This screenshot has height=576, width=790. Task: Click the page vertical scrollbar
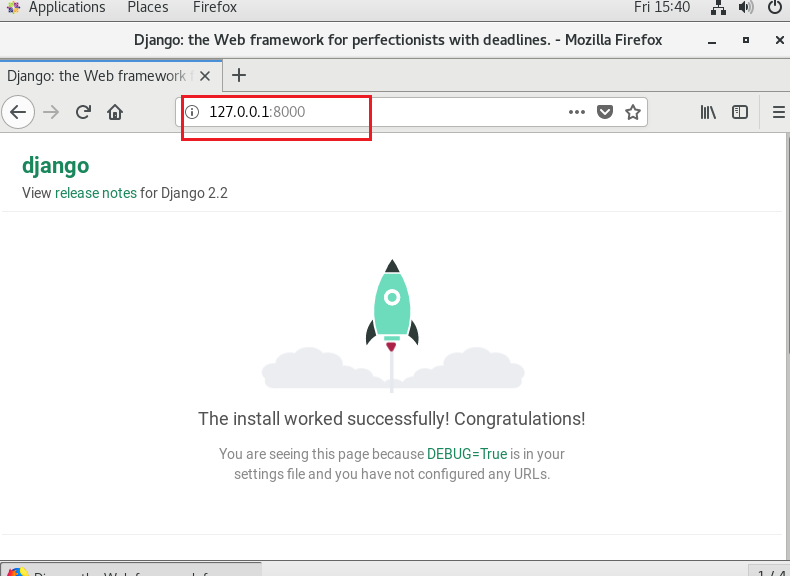[x=787, y=244]
